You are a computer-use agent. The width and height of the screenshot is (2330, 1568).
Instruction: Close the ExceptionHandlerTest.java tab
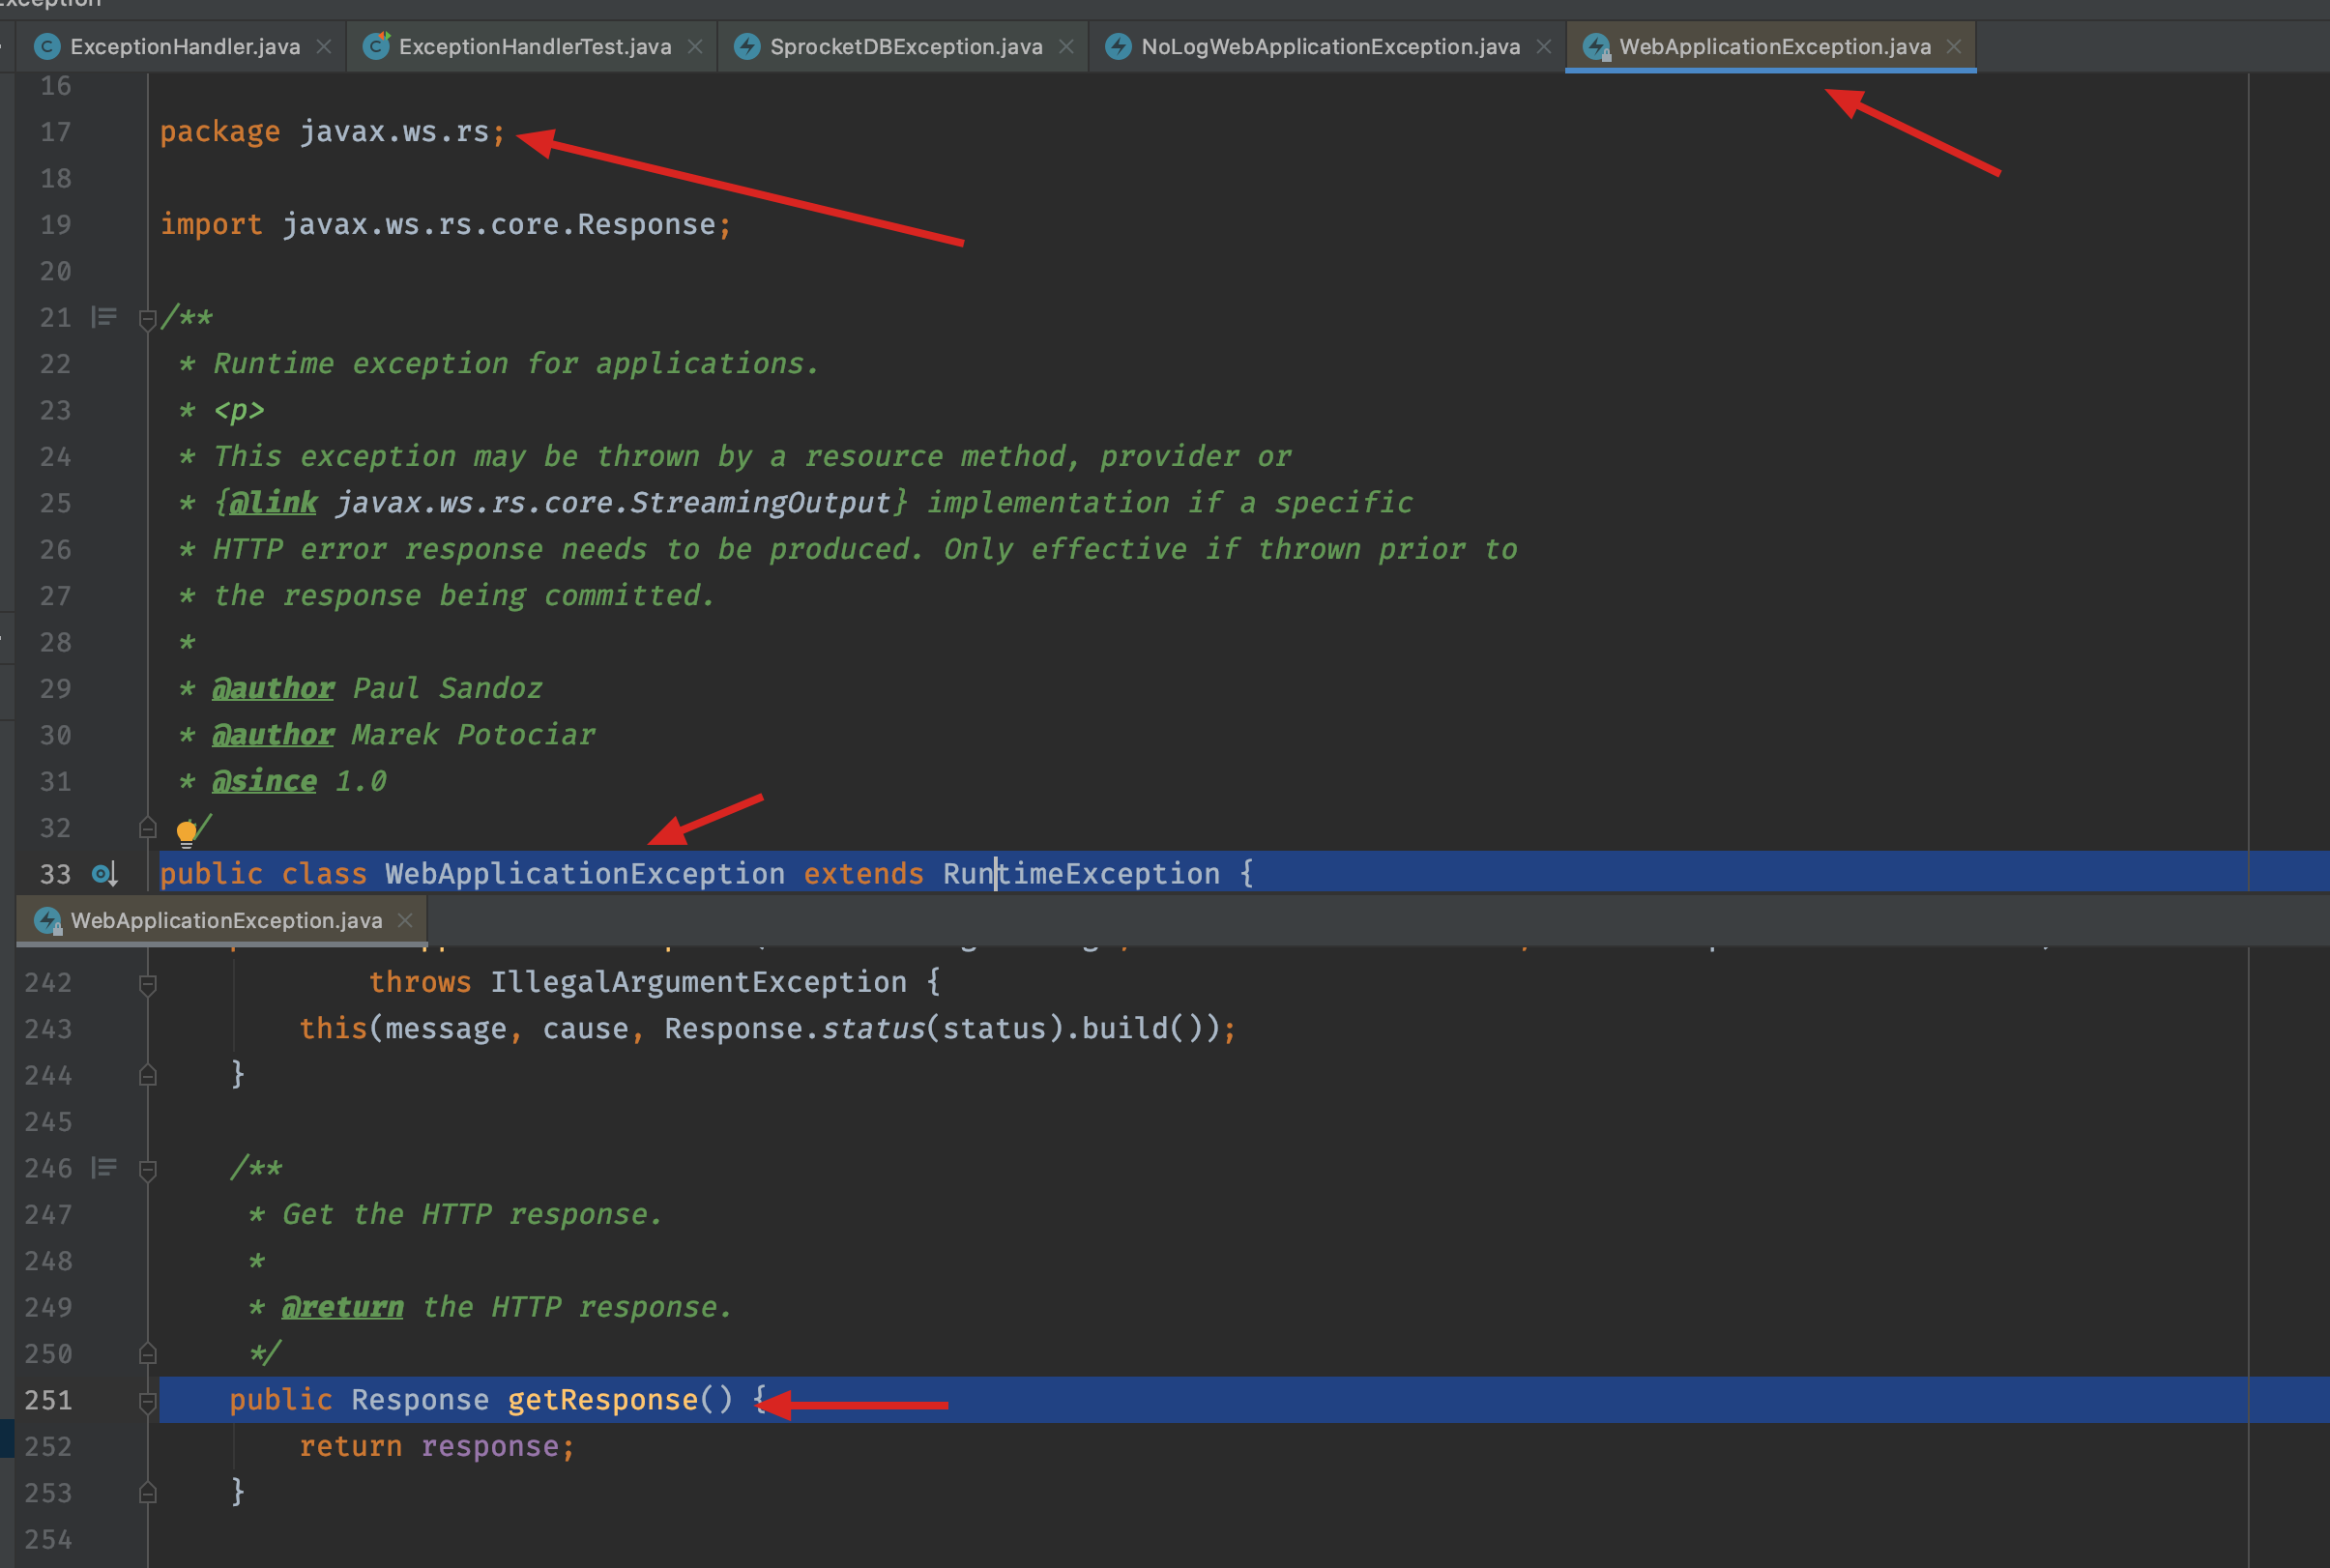695,47
